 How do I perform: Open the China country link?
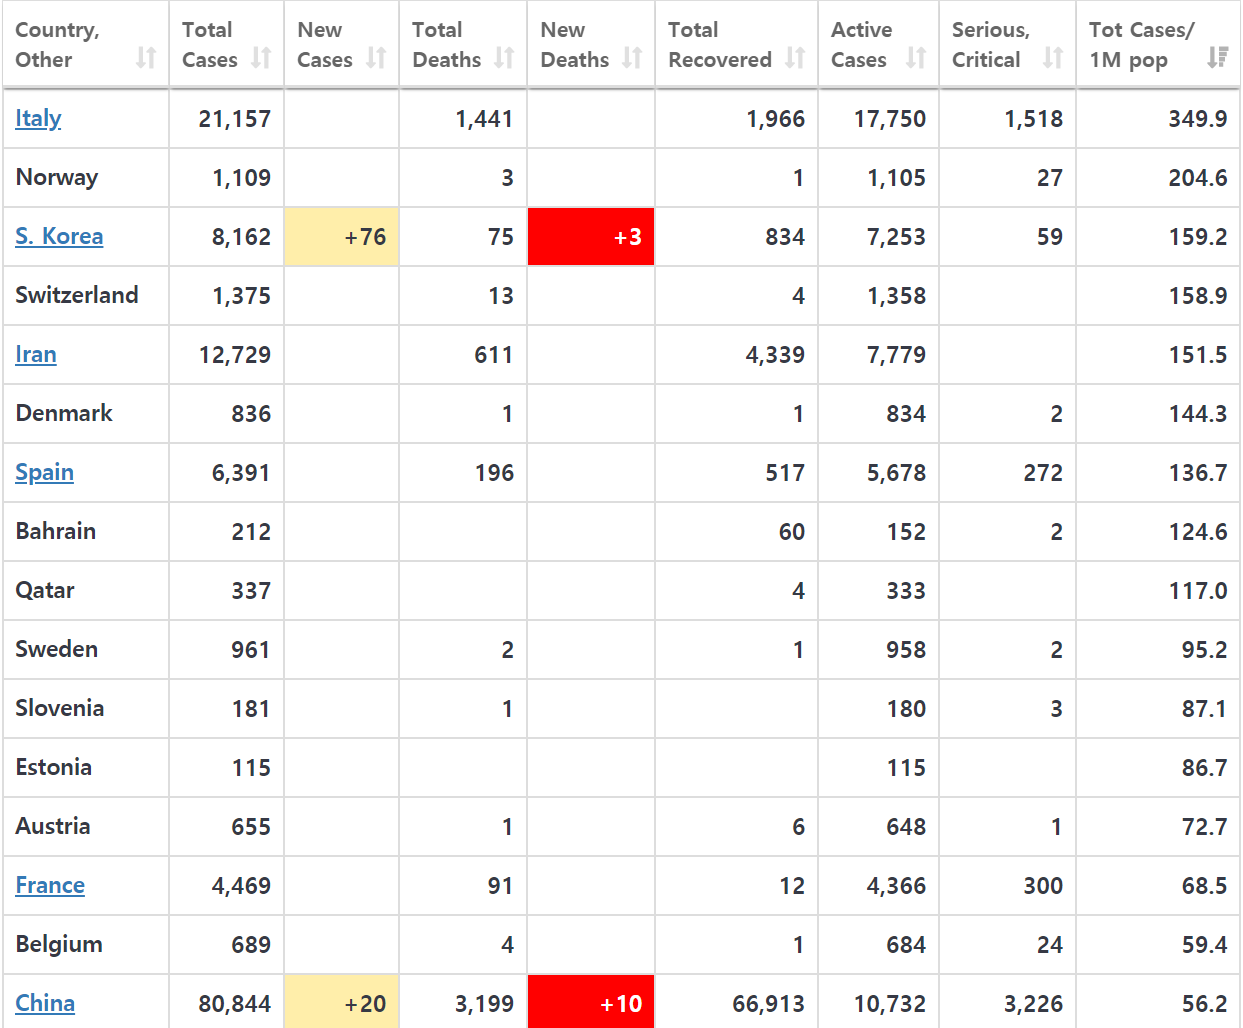point(45,1003)
